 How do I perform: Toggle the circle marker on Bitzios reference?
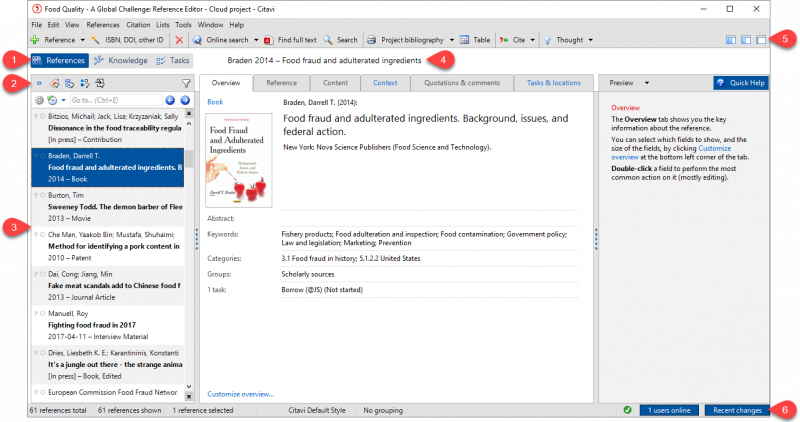[42, 116]
